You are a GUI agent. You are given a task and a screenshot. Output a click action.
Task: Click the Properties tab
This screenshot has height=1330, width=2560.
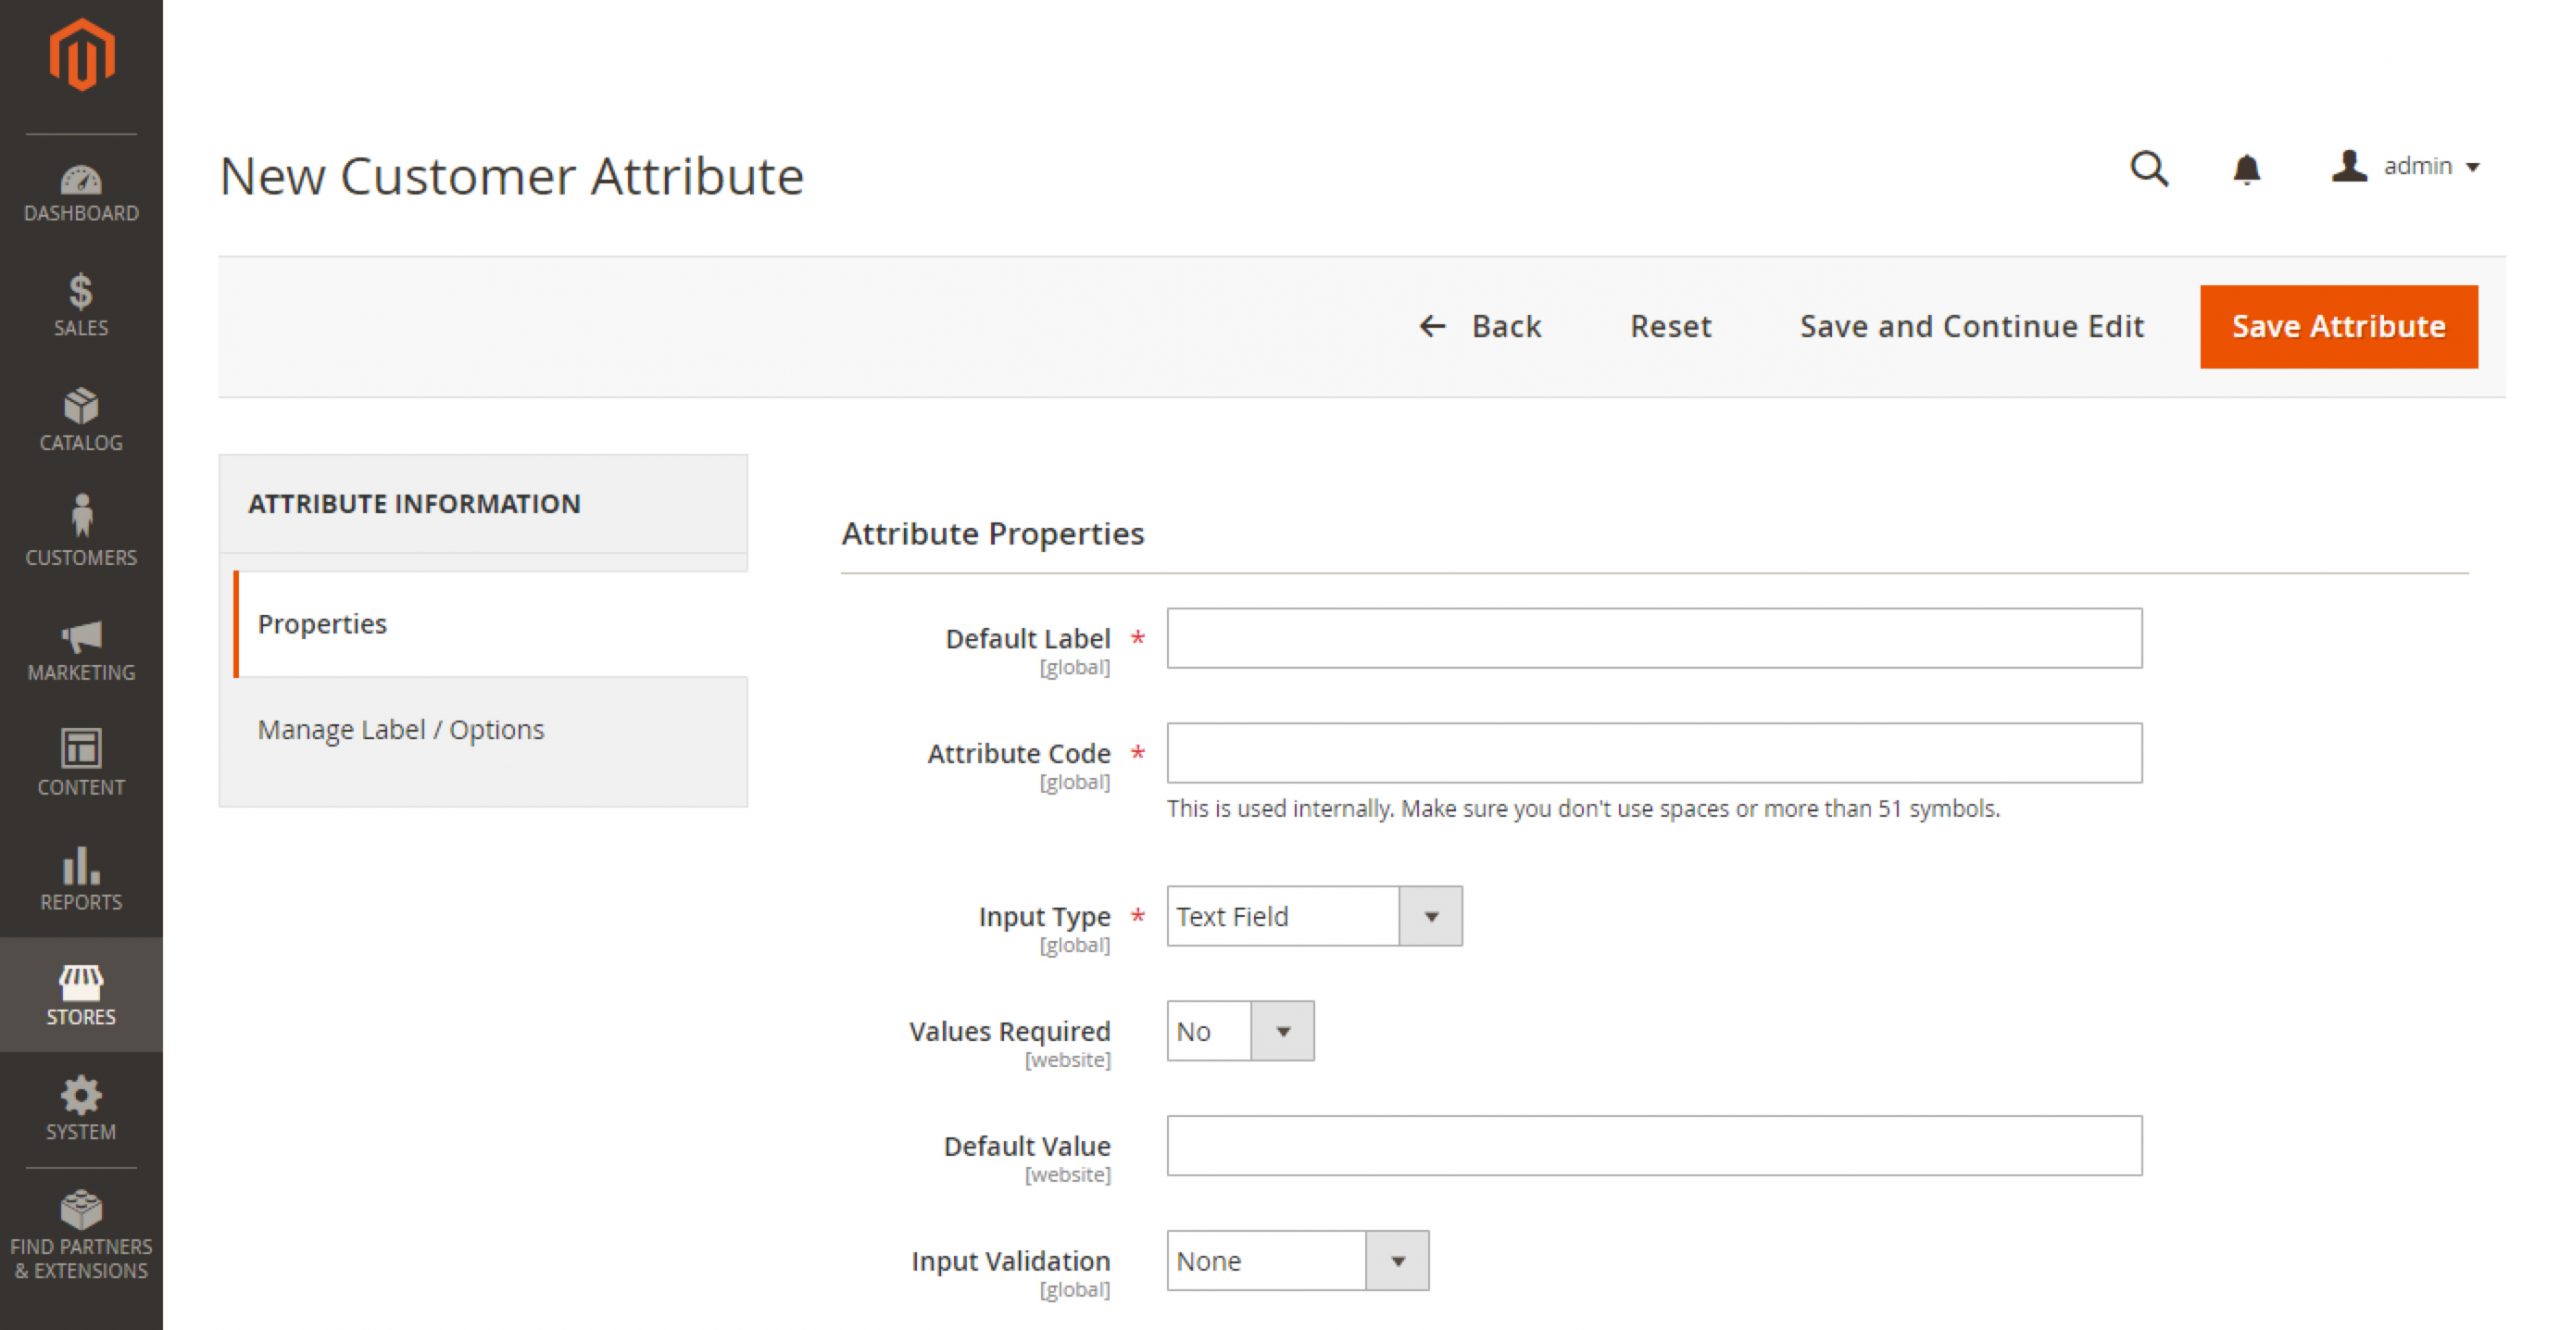tap(323, 623)
